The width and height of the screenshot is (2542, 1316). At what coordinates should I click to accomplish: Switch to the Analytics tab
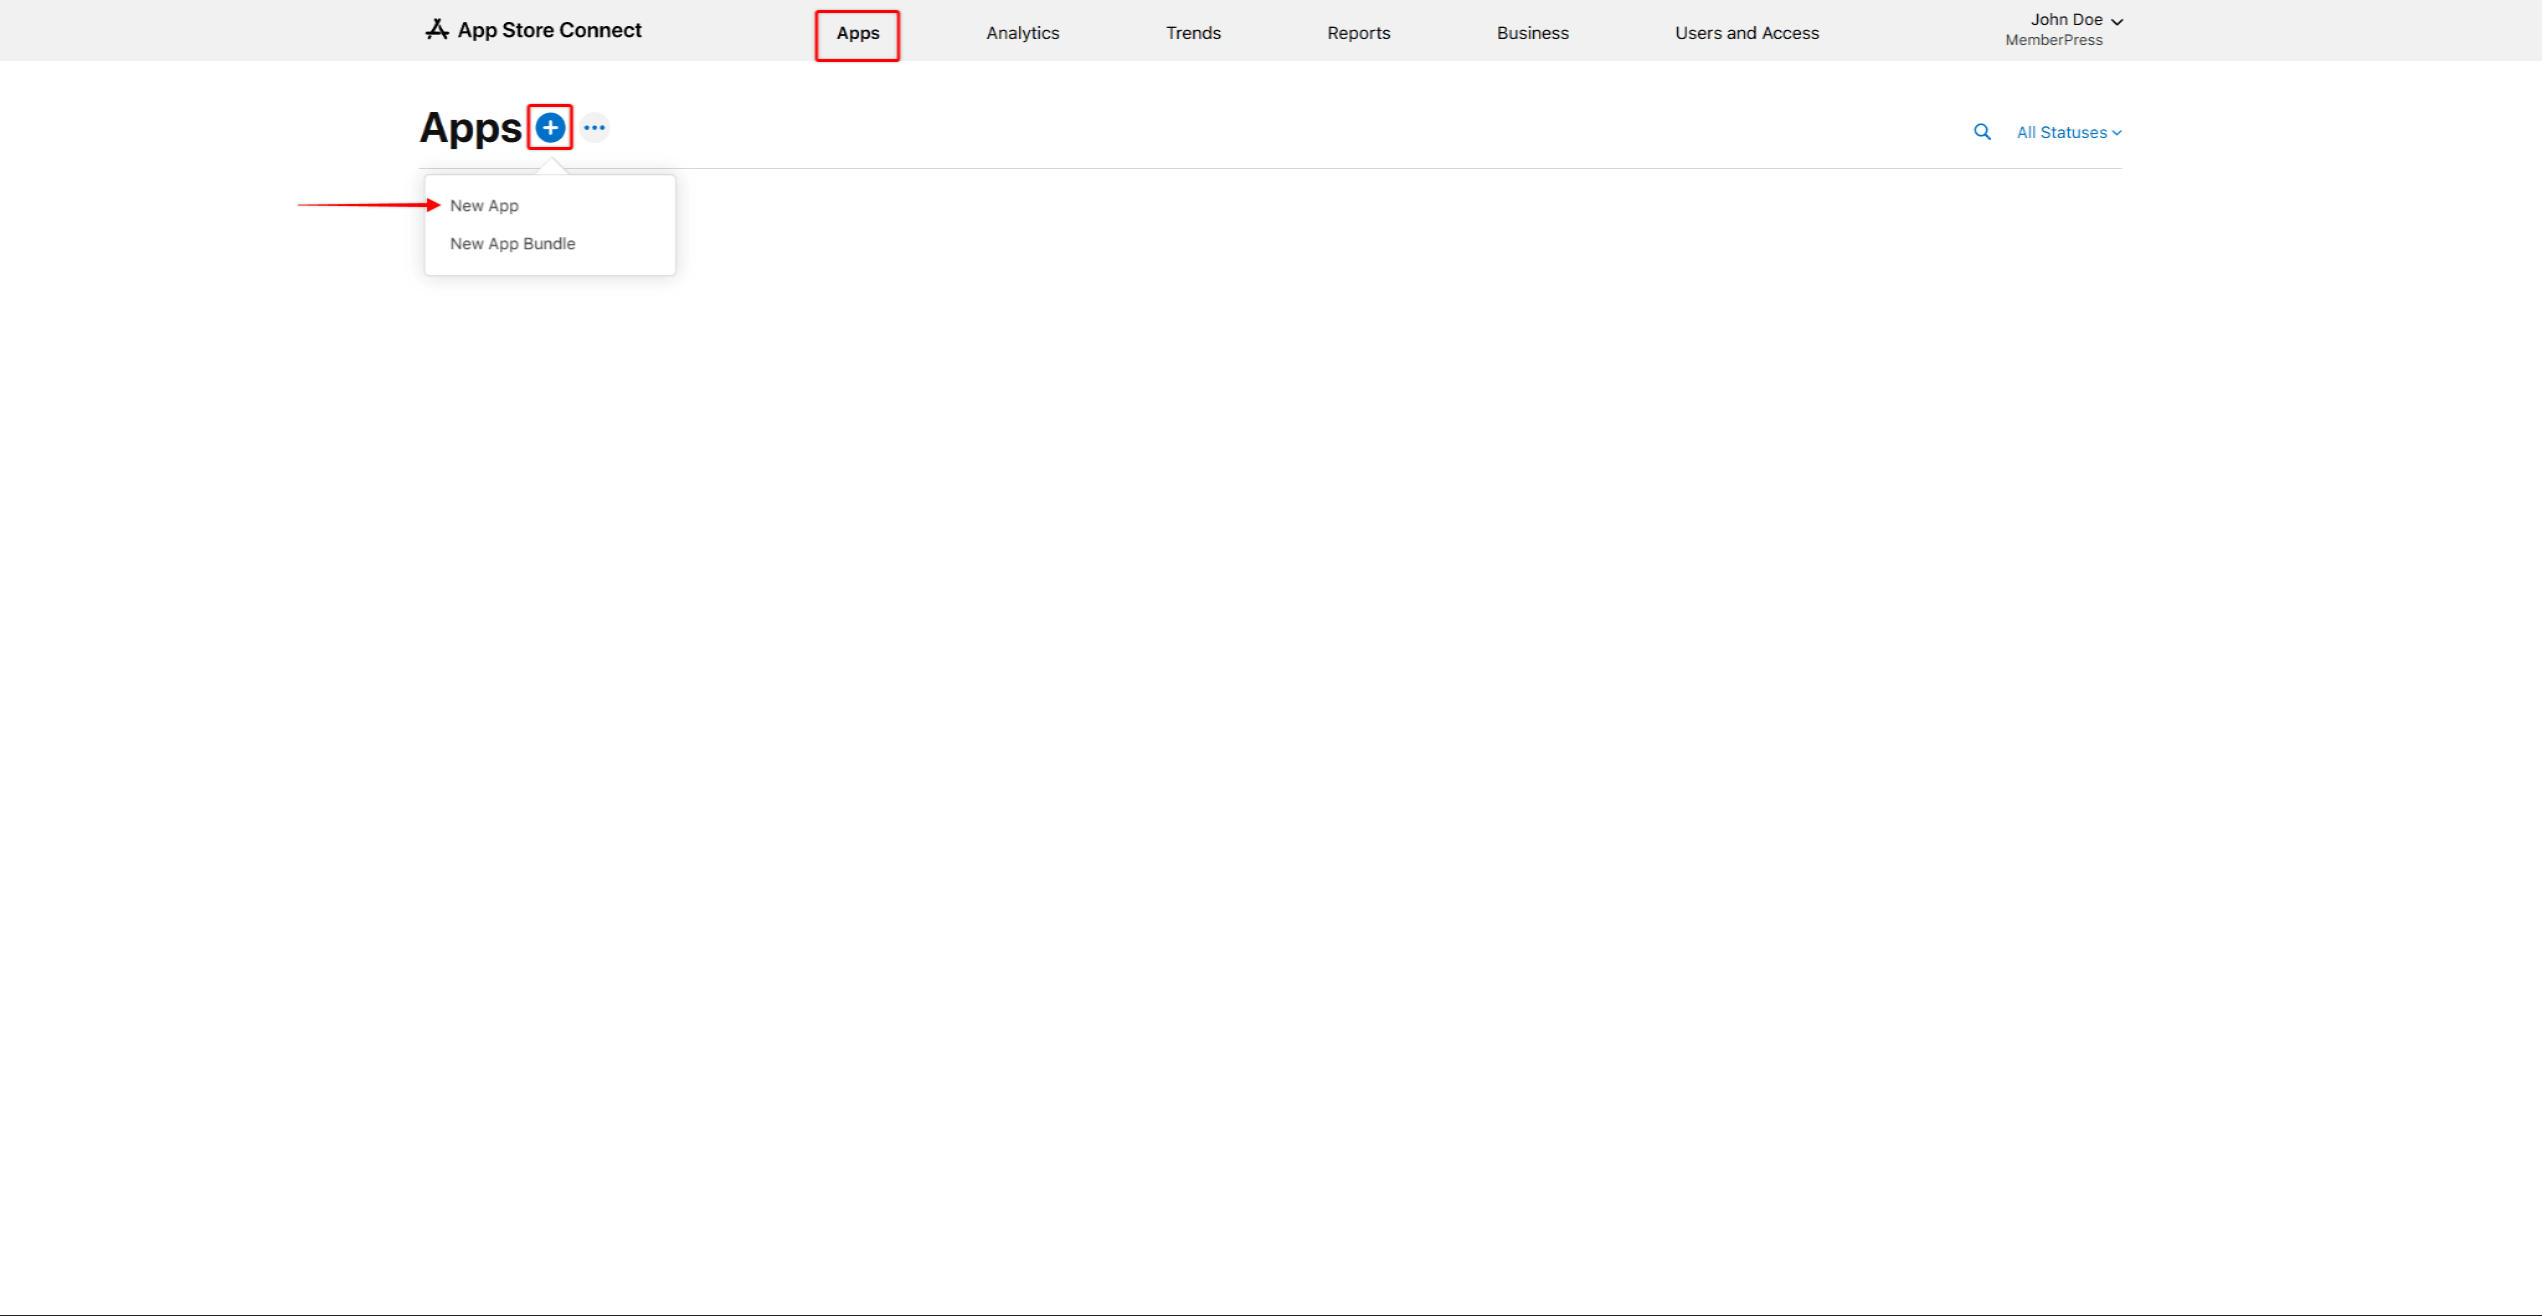(x=1022, y=32)
